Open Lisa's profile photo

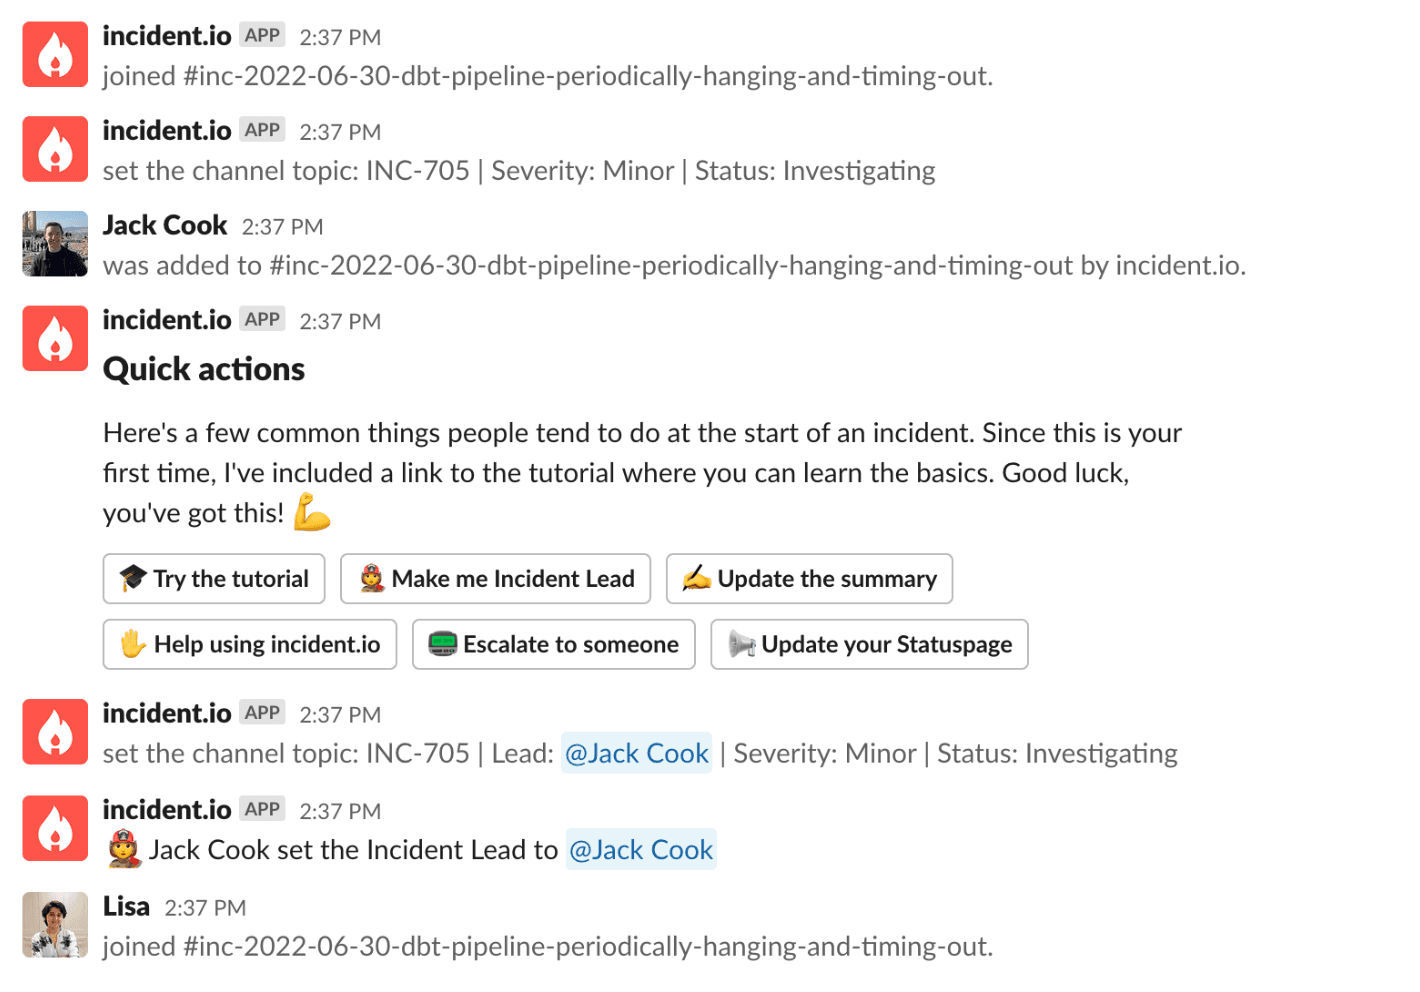55,925
